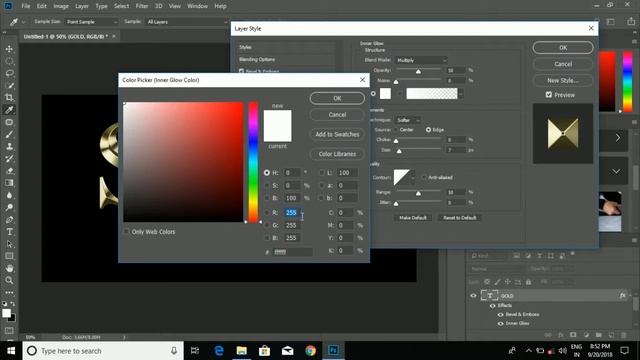Screen dimensions: 640x360
Task: Select the Horizontal Type tool
Action: [9, 232]
